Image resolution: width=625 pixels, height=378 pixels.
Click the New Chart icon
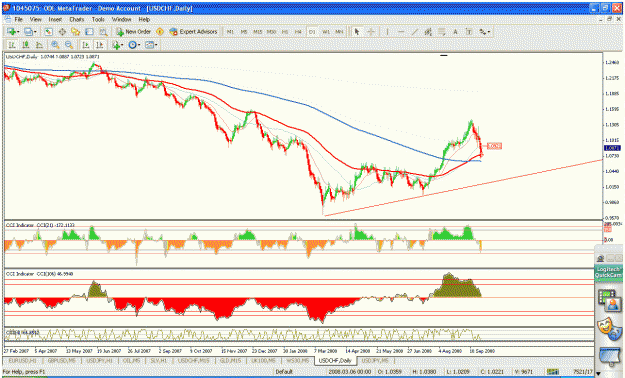pos(11,32)
